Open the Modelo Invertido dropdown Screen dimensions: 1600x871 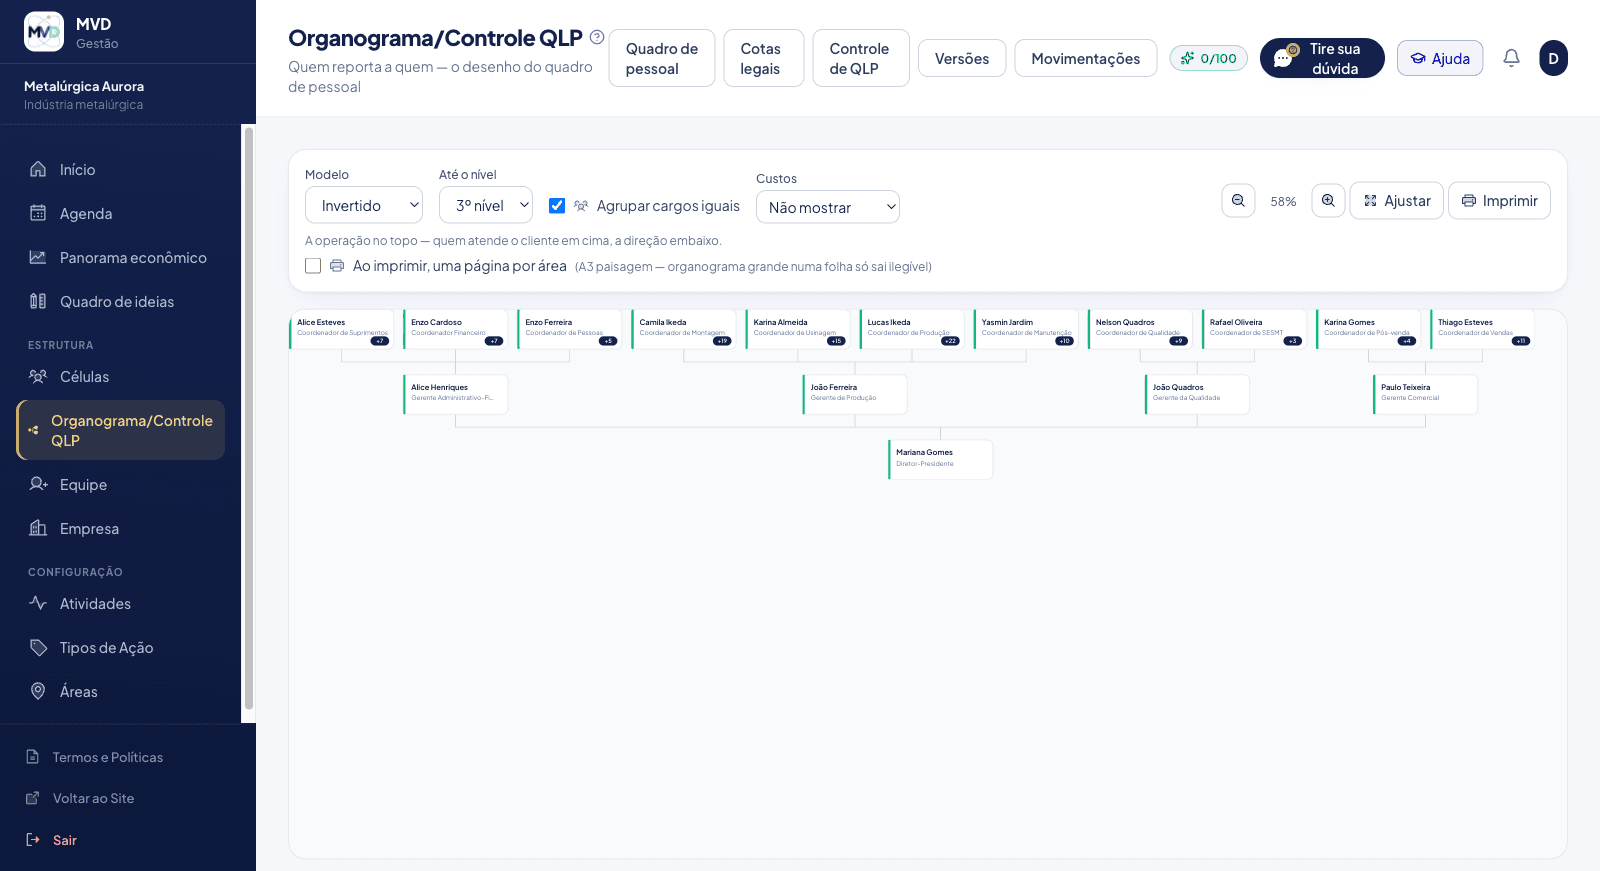[x=364, y=205]
